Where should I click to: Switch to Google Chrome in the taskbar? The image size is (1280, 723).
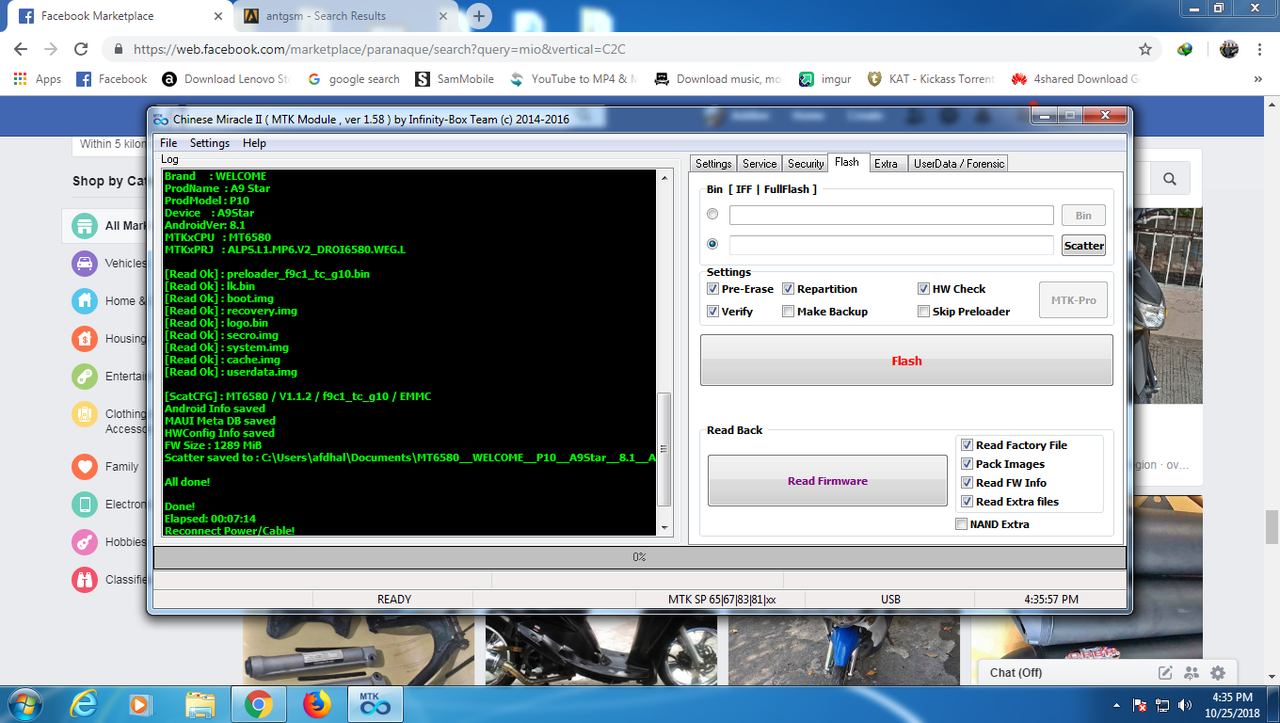(x=259, y=705)
